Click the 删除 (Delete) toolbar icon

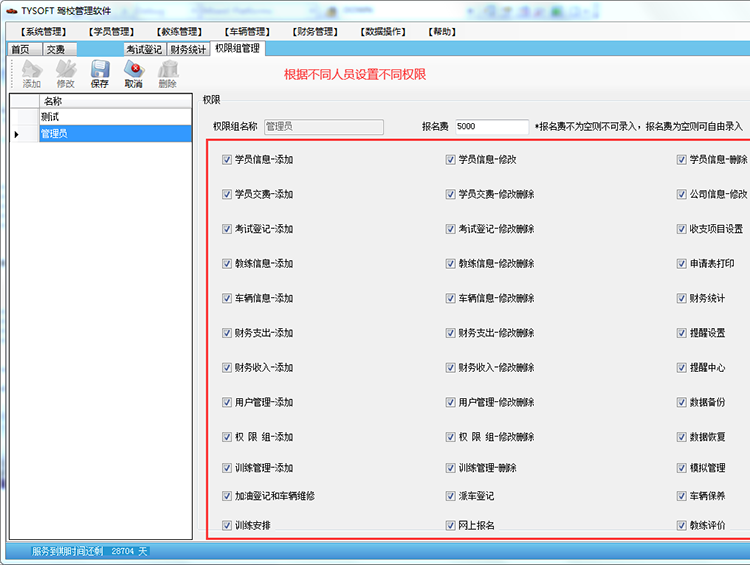tap(167, 74)
